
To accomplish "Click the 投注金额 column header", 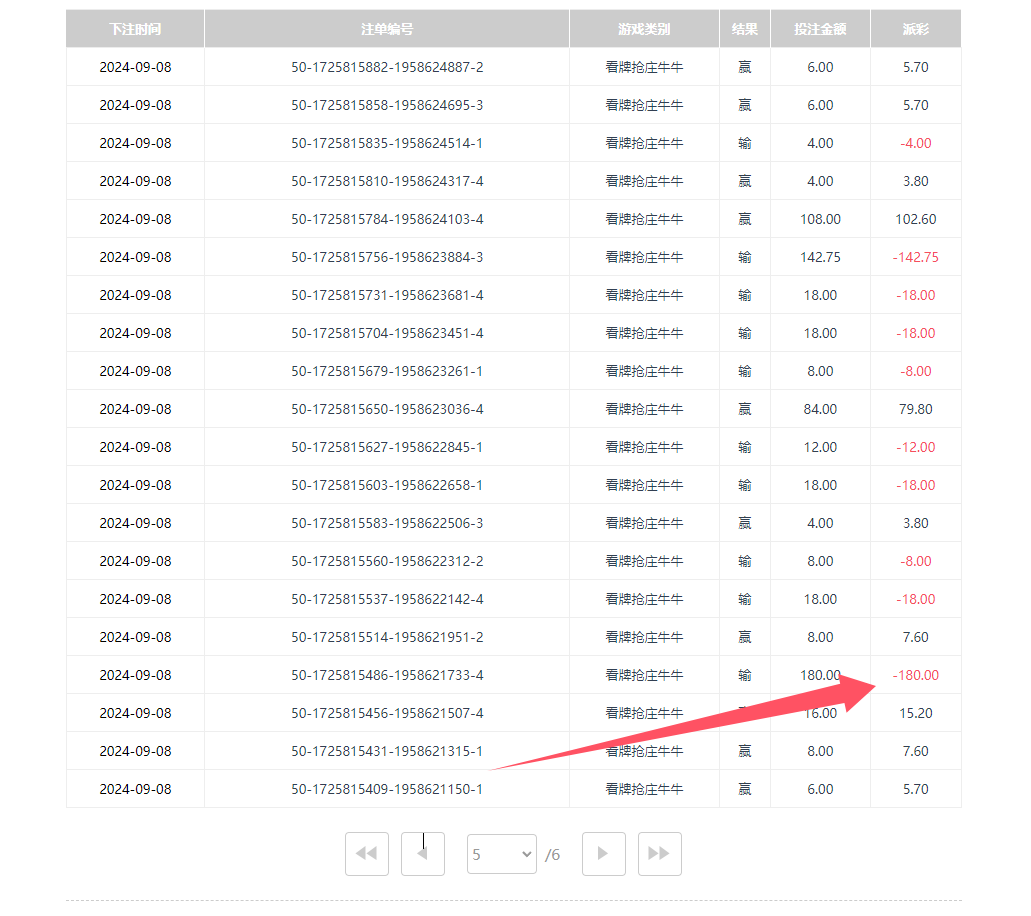I will coord(820,28).
